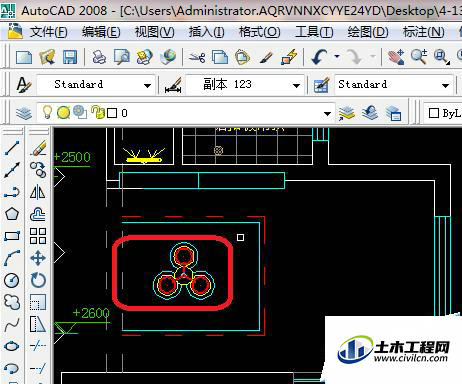
Task: Expand the dimension style 副本 123 dropdown
Action: [x=296, y=86]
